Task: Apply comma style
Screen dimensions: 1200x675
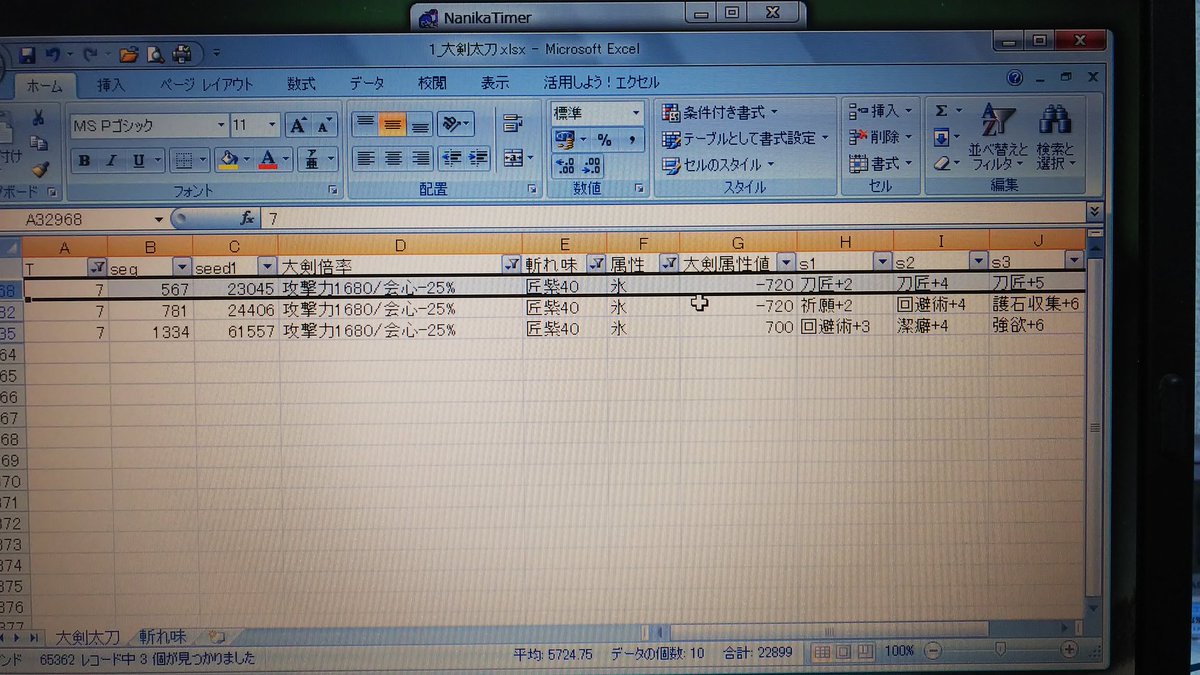Action: click(631, 140)
